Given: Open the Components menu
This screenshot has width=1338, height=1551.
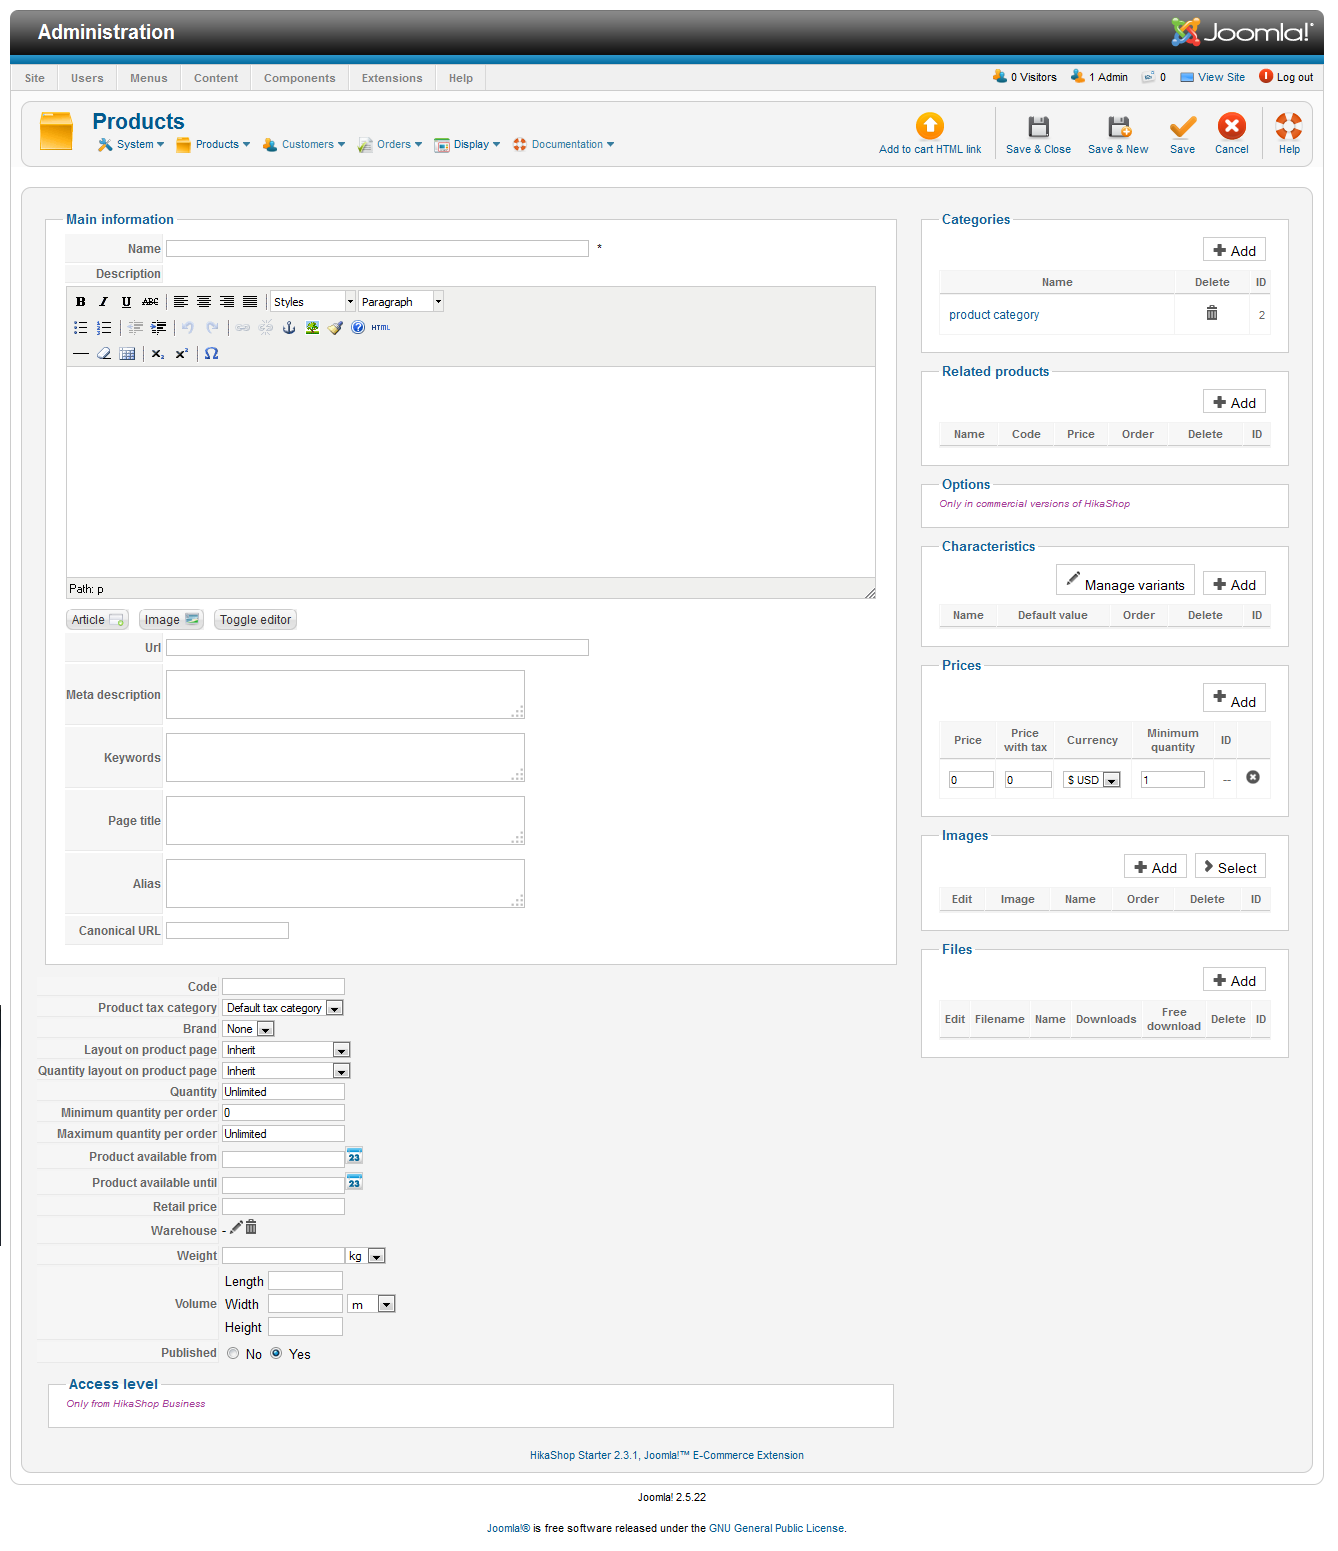Looking at the screenshot, I should point(300,78).
